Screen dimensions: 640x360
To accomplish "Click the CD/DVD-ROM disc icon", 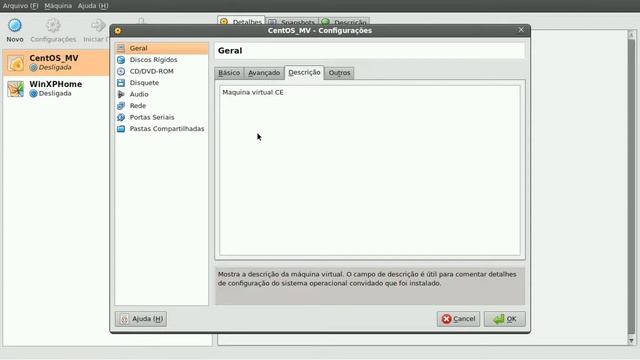I will point(121,71).
